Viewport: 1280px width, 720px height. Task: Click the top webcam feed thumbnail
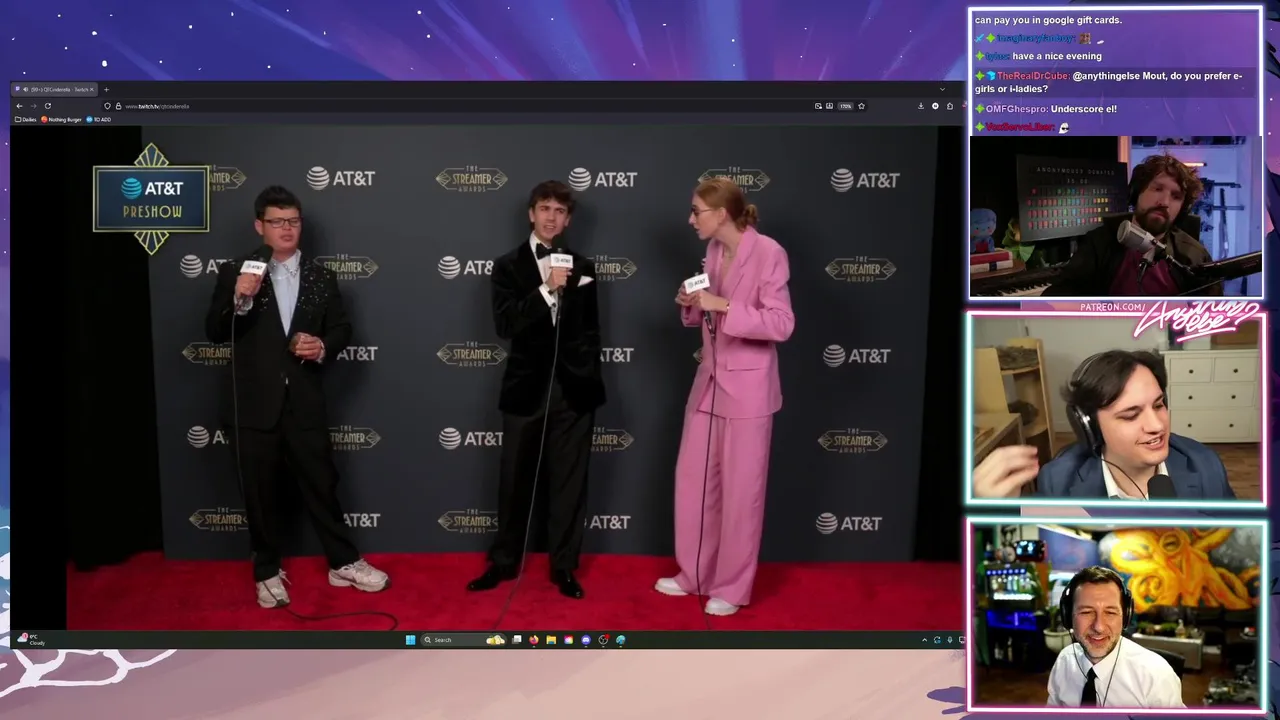click(x=1115, y=217)
